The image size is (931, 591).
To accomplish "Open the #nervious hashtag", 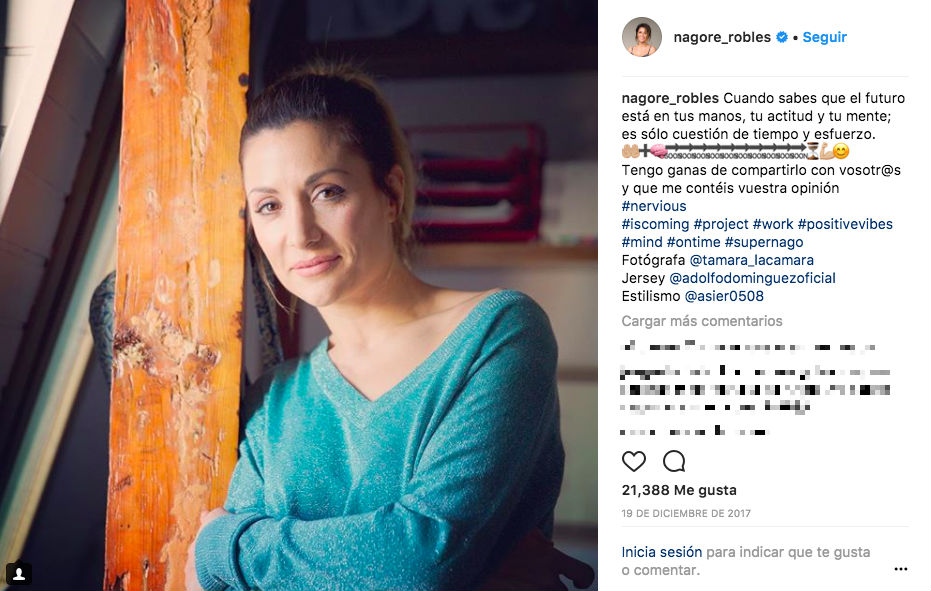I will point(654,206).
